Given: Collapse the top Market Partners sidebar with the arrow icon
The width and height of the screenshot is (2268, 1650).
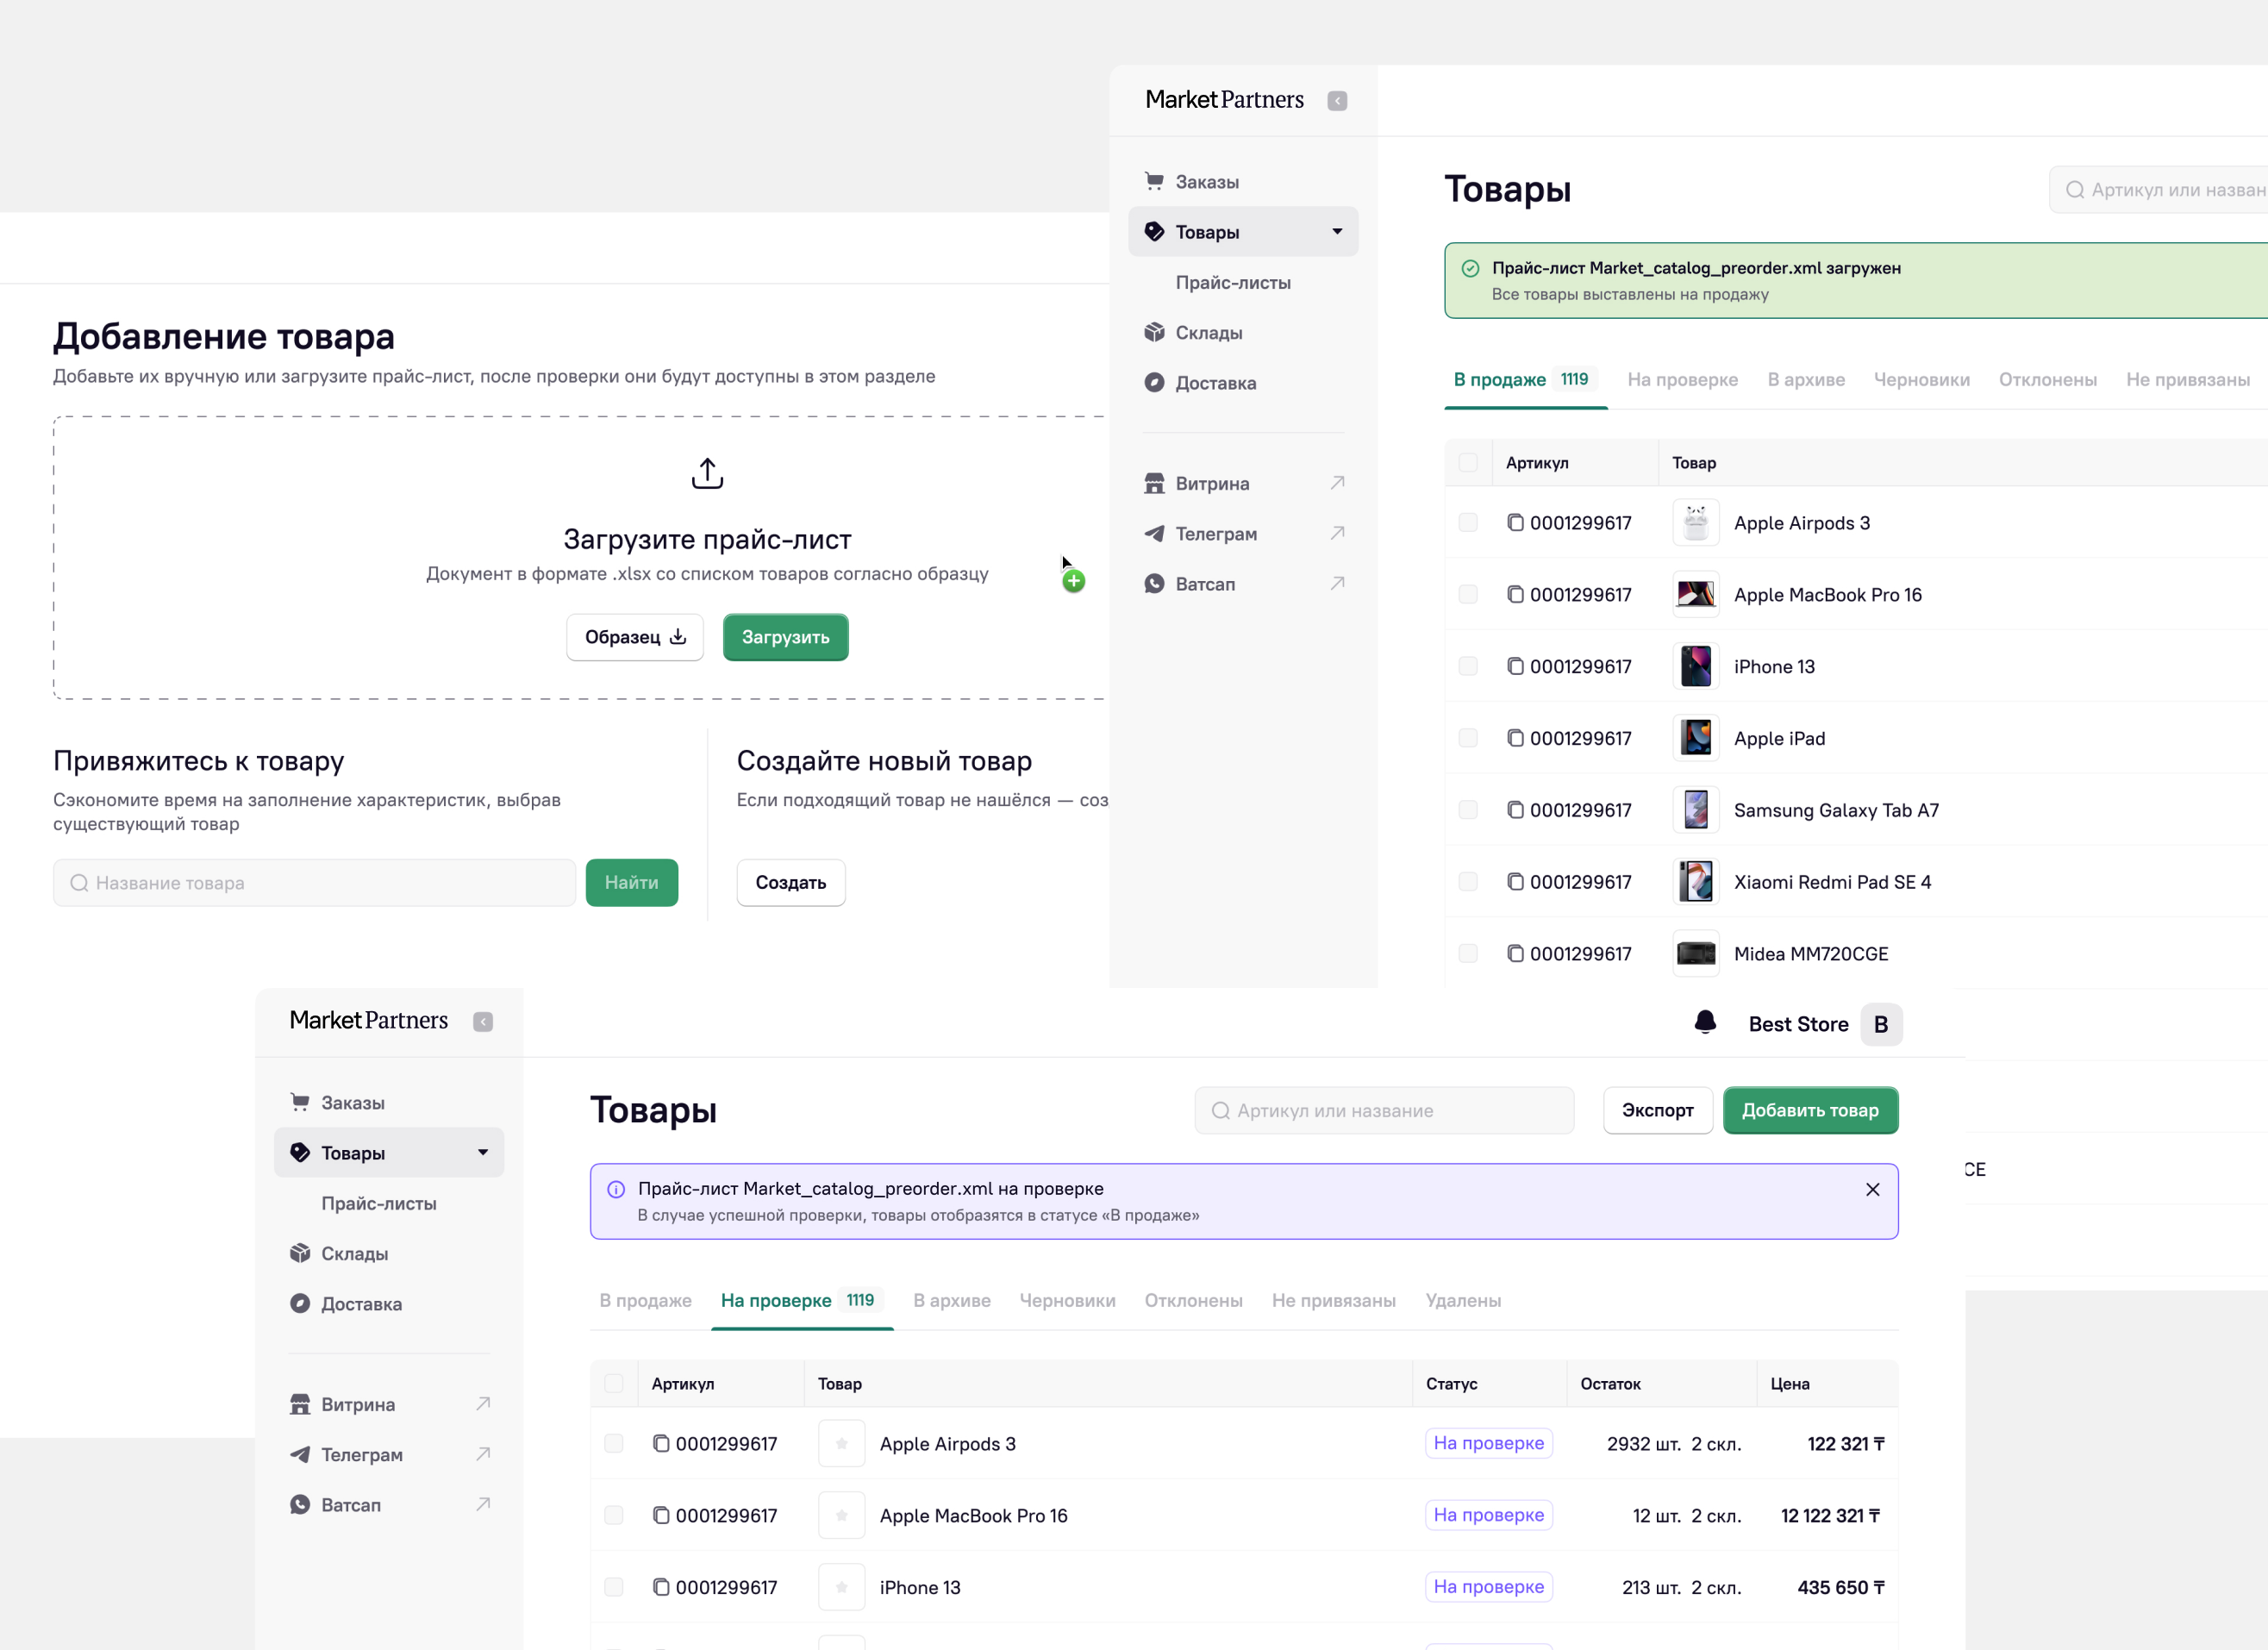Looking at the screenshot, I should click(x=1337, y=101).
